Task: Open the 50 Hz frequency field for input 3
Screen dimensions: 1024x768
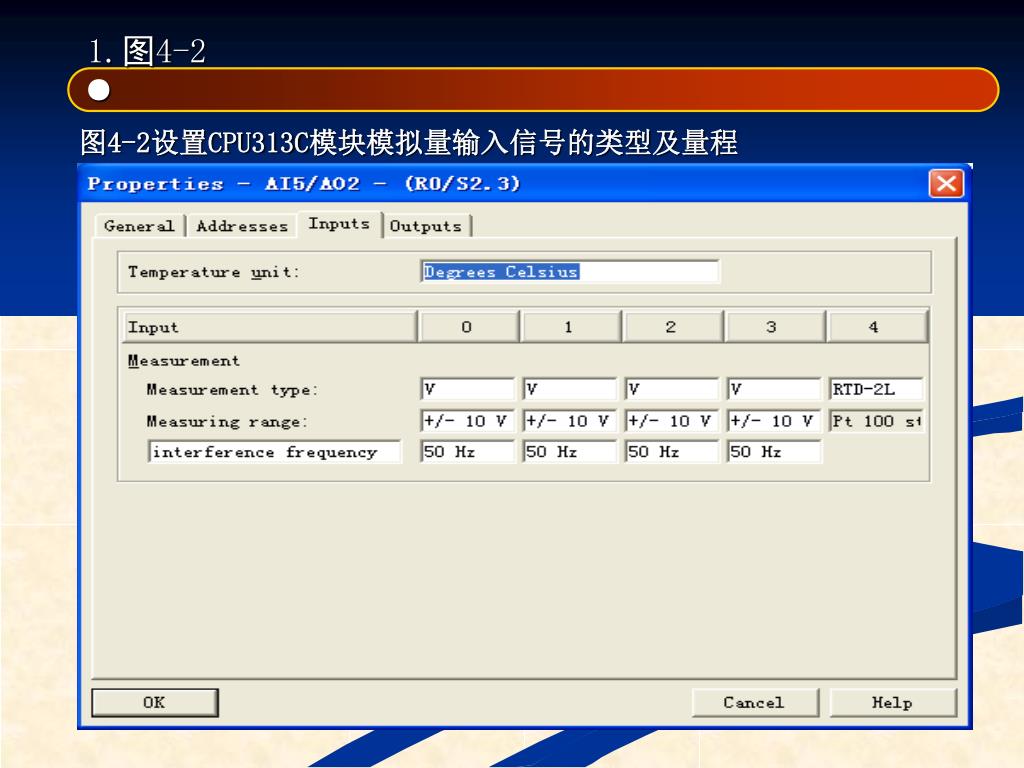Action: click(773, 452)
